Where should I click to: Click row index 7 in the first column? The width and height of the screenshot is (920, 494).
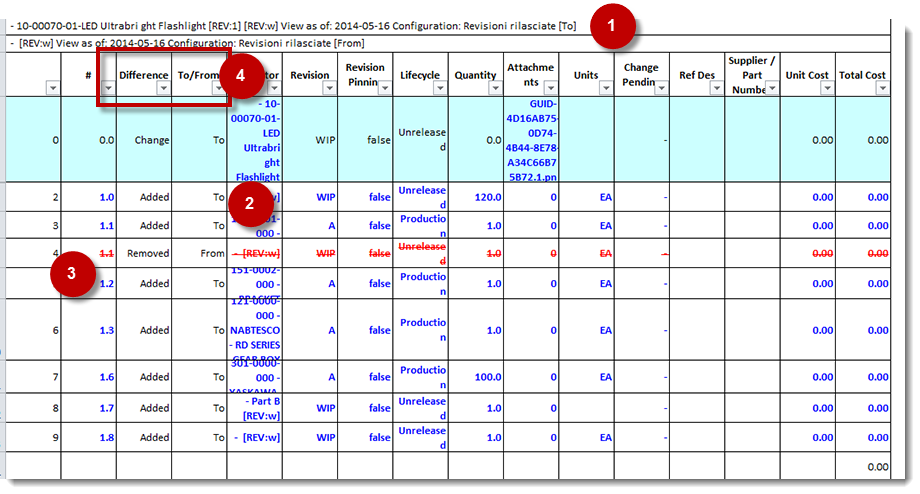coord(33,377)
